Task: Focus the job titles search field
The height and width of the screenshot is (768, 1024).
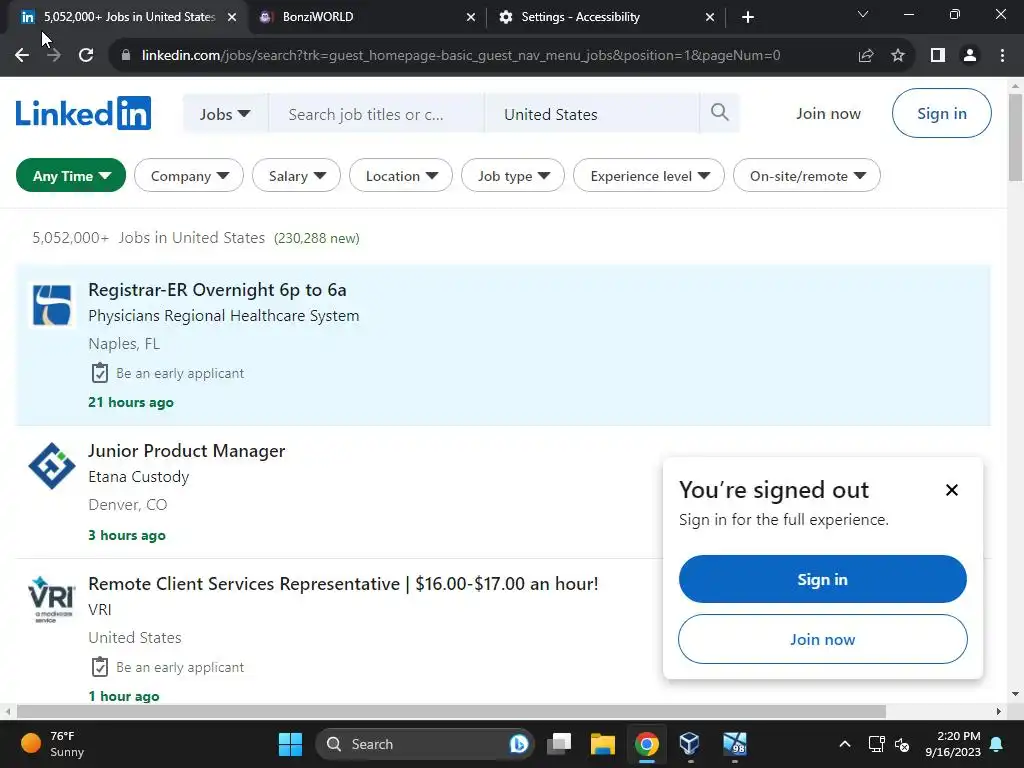Action: coord(376,114)
